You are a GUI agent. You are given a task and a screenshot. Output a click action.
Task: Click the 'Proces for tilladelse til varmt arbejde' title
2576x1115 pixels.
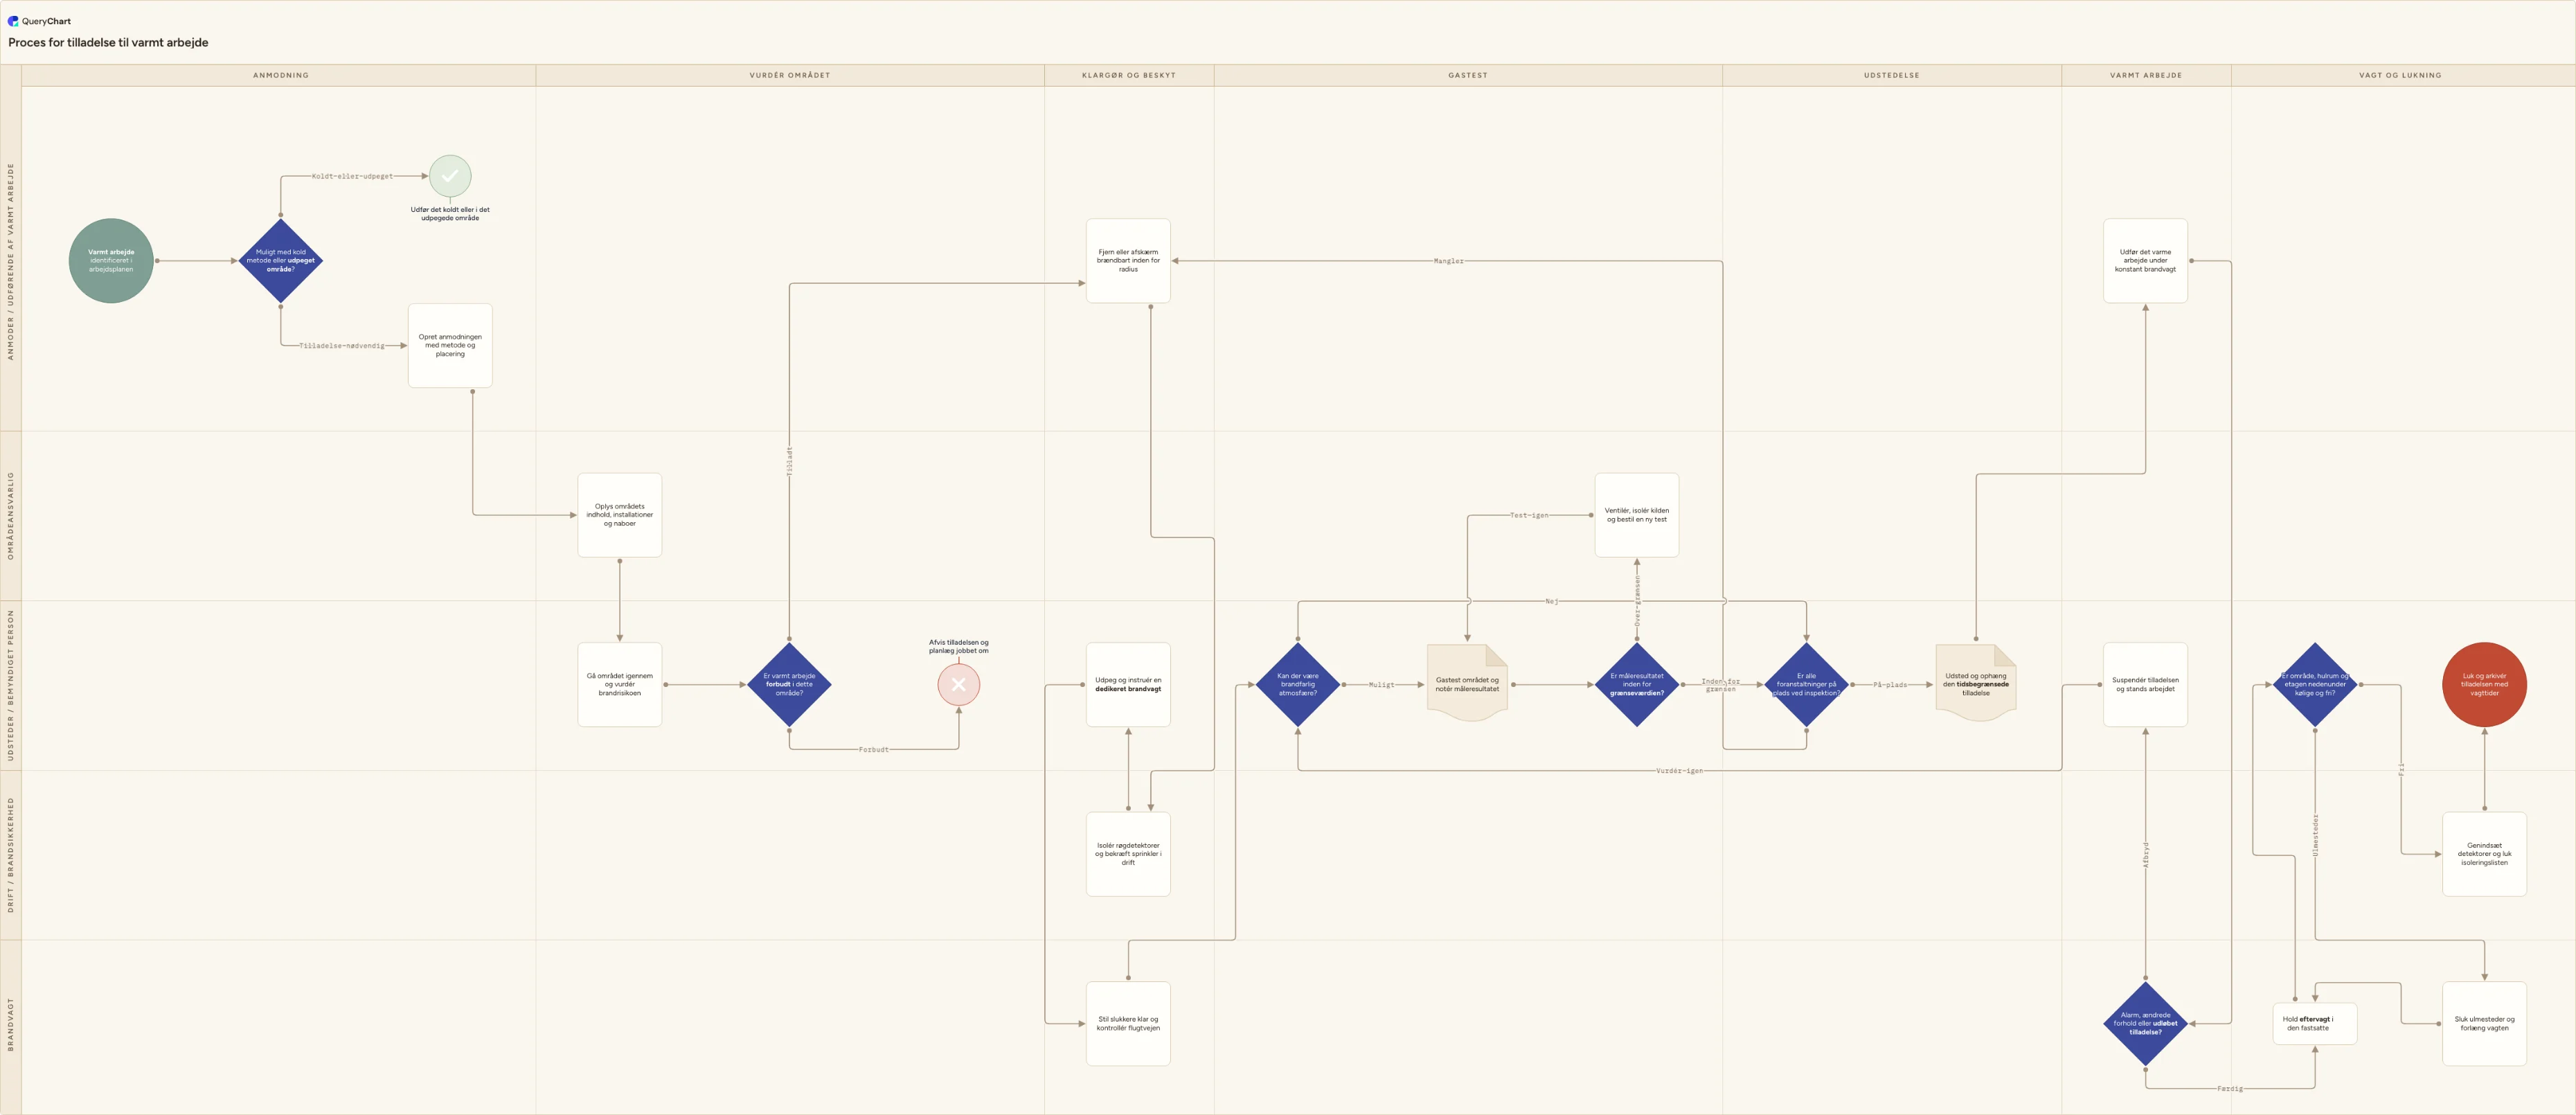(108, 43)
